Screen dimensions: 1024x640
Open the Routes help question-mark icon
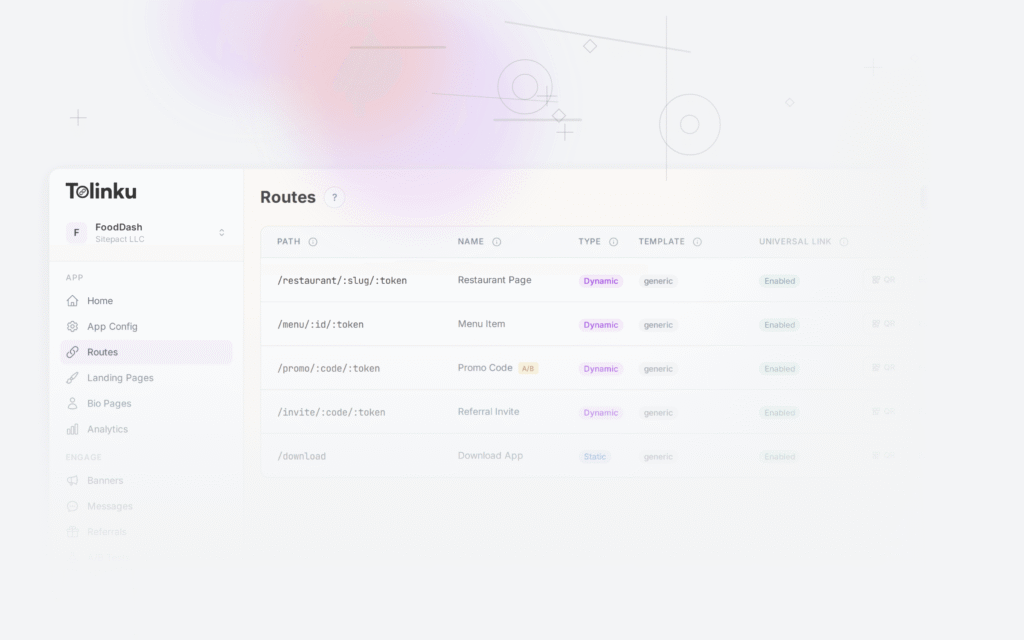click(334, 197)
